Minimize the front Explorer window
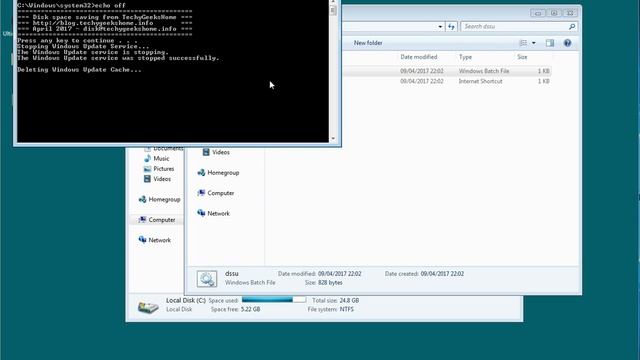Image resolution: width=640 pixels, height=360 pixels. [538, 13]
